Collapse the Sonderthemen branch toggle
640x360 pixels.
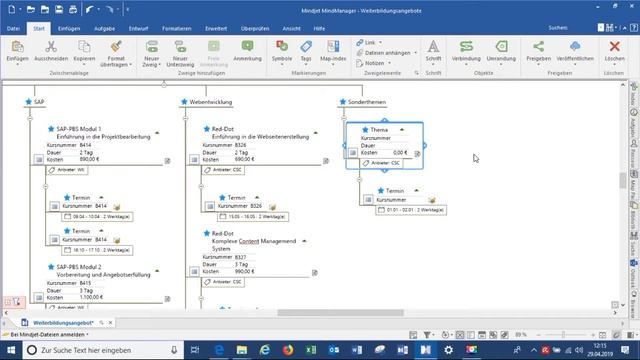[344, 118]
